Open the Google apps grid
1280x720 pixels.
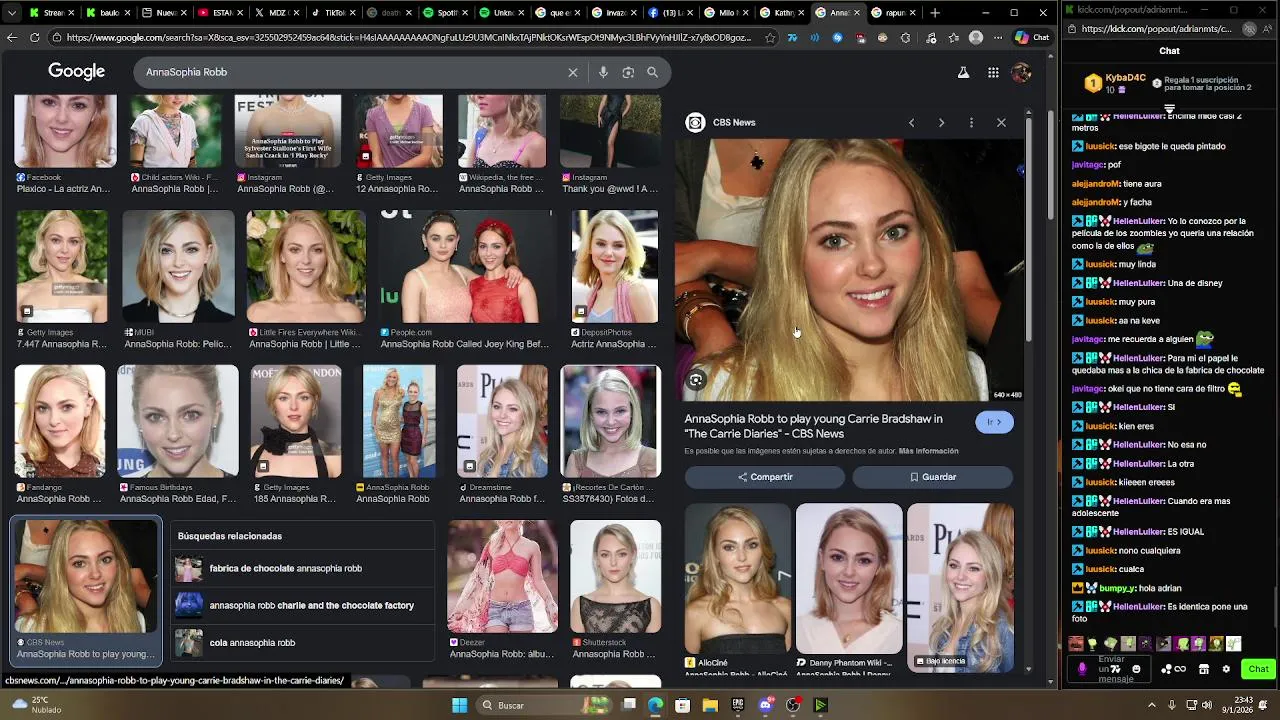[x=993, y=72]
